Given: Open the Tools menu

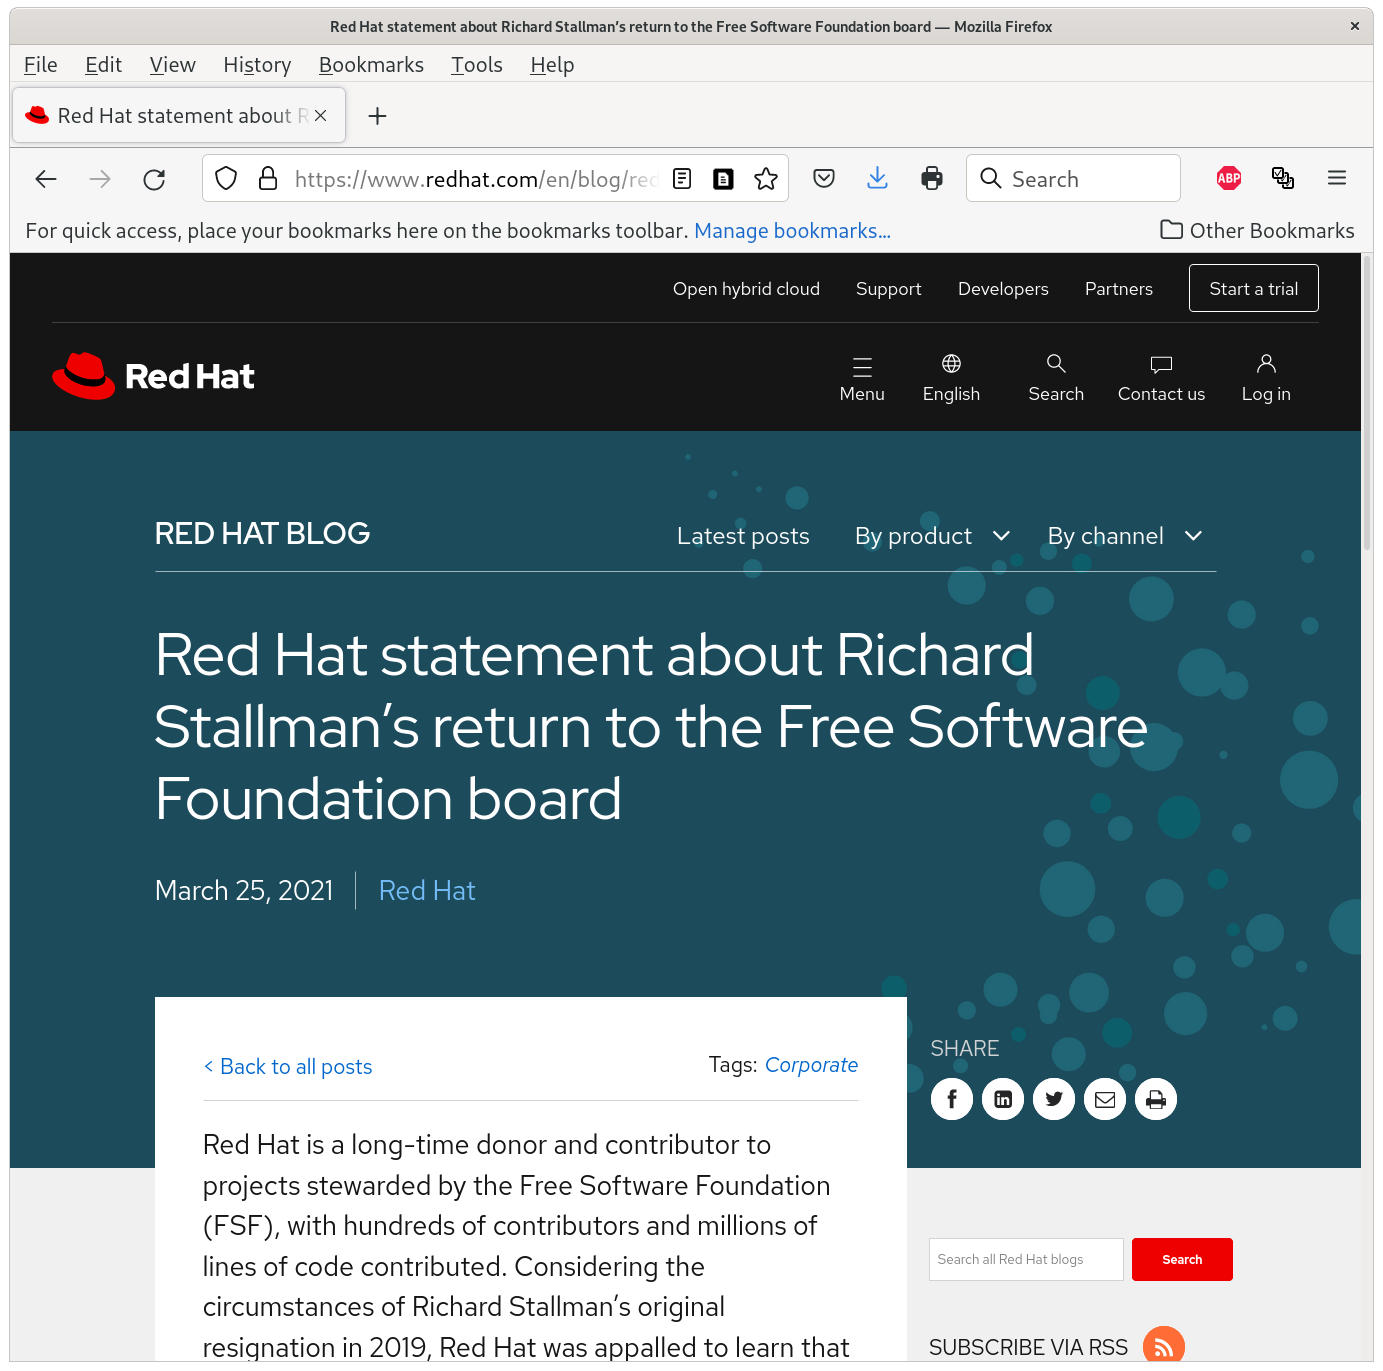Looking at the screenshot, I should (476, 65).
